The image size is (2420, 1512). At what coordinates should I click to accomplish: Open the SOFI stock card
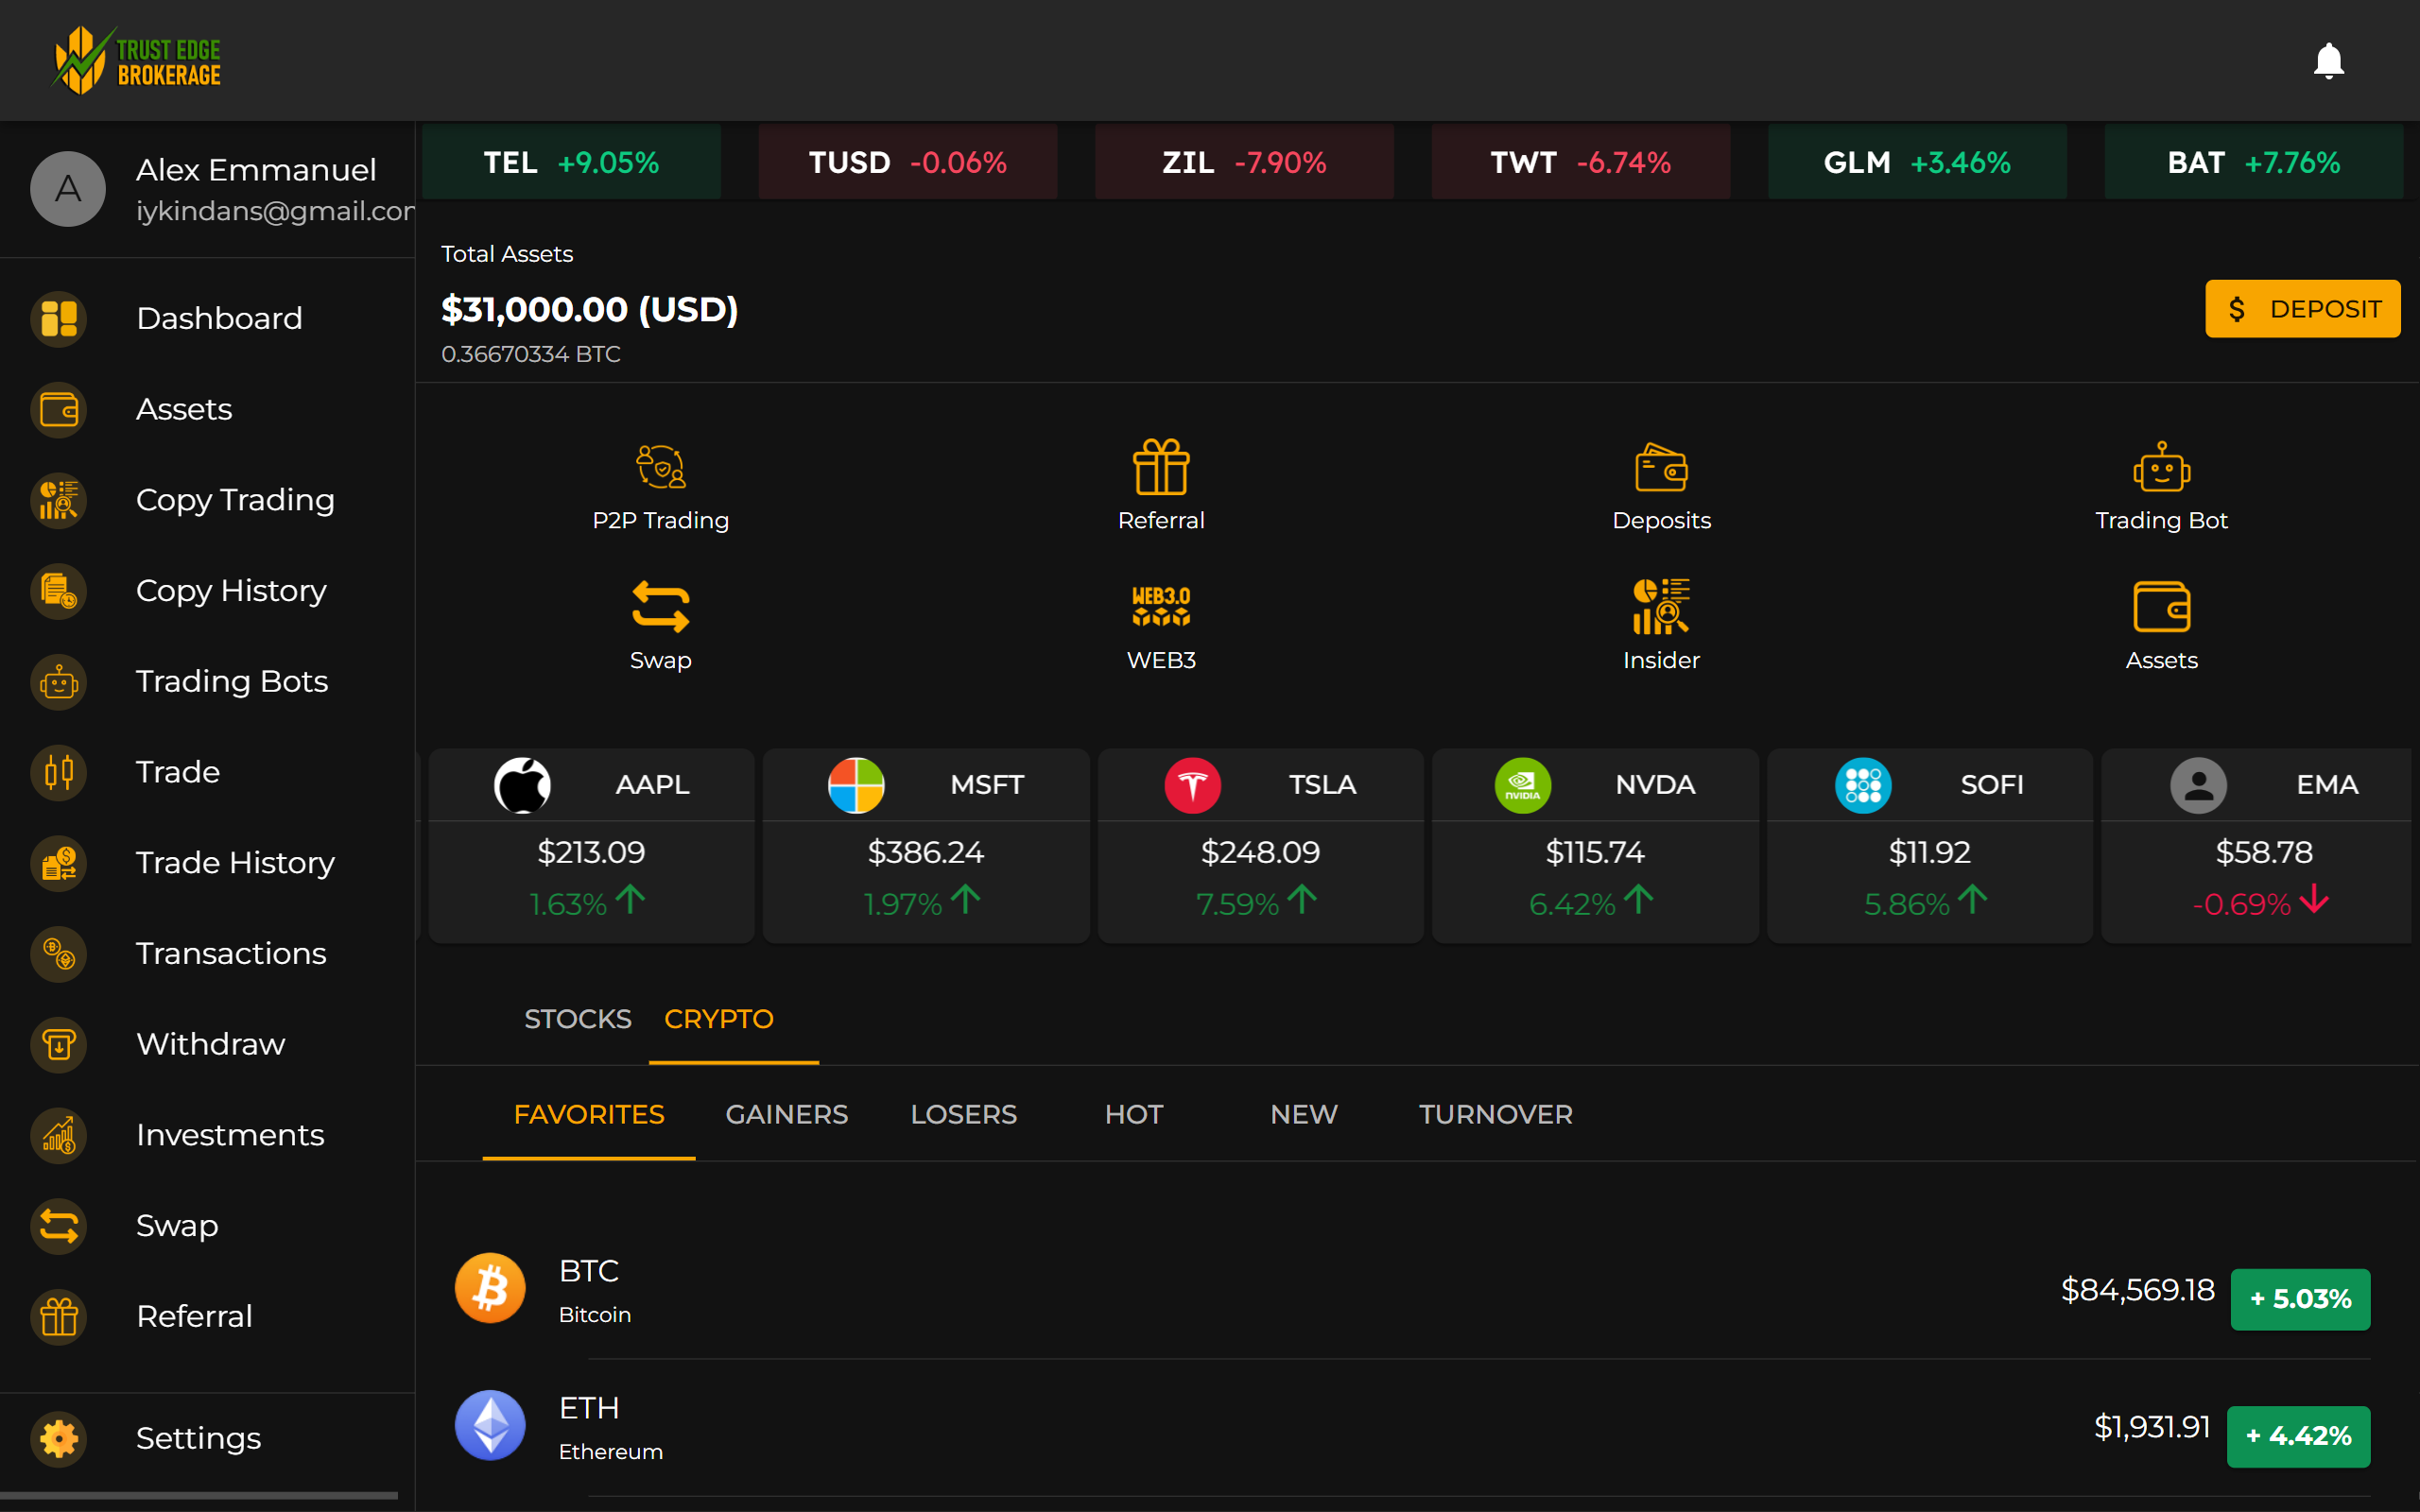[x=1929, y=846]
